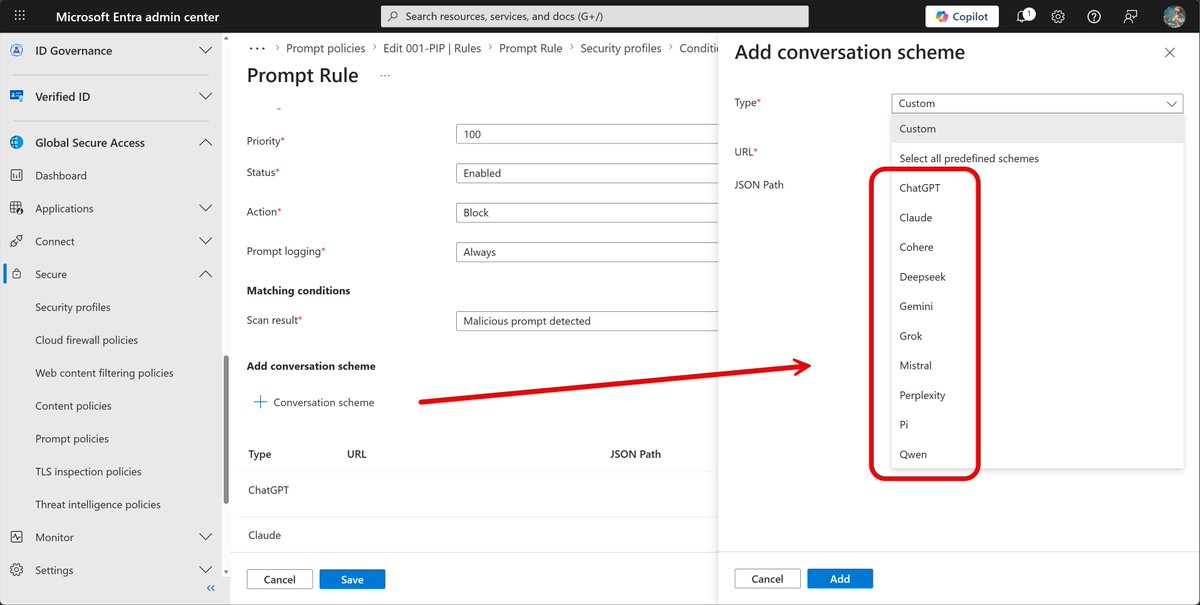1200x605 pixels.
Task: Open Security profiles in sidebar
Action: 73,307
